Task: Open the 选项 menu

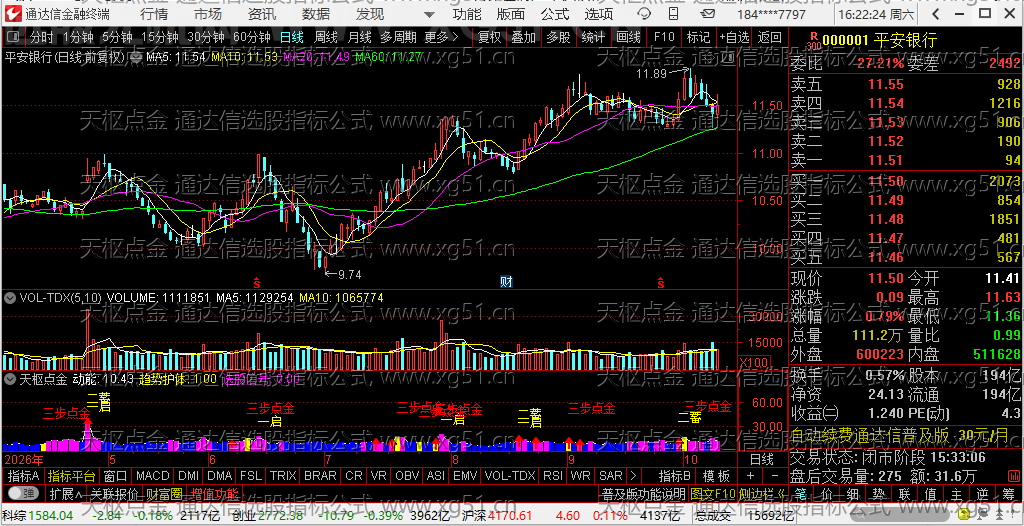Action: tap(599, 14)
